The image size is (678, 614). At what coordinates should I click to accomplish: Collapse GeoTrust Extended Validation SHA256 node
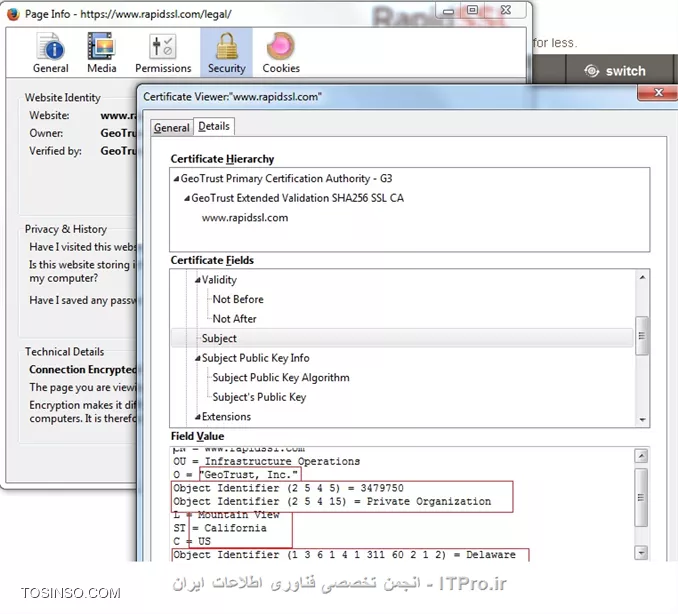187,198
